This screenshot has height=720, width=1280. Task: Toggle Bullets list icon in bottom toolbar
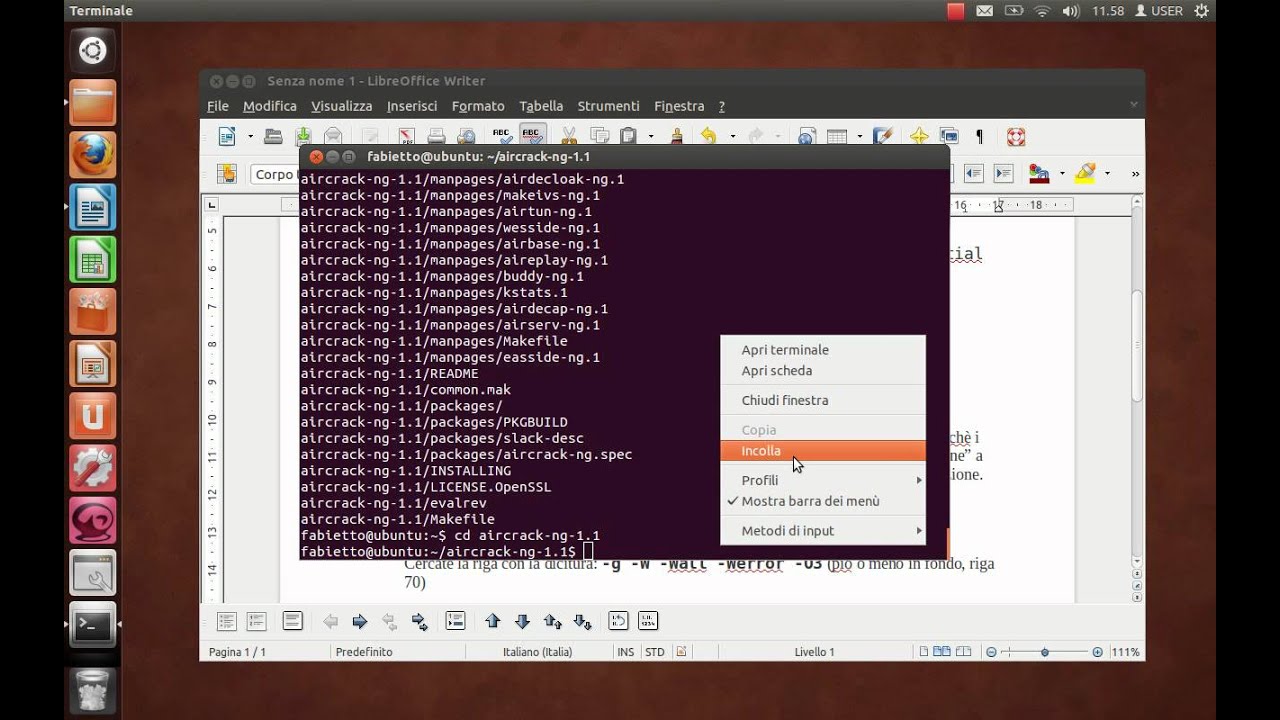click(x=227, y=621)
